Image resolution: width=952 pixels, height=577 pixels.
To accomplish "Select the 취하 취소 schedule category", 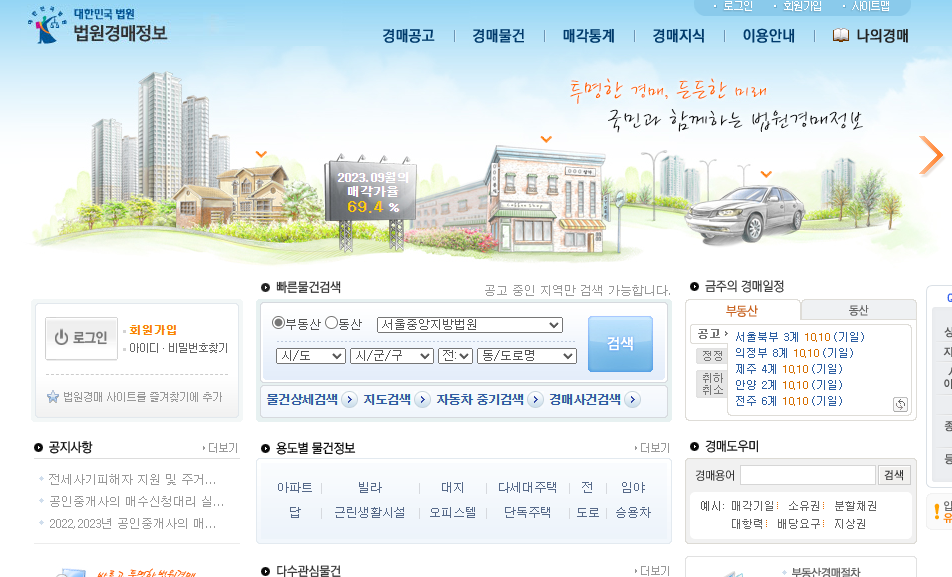I will [712, 384].
